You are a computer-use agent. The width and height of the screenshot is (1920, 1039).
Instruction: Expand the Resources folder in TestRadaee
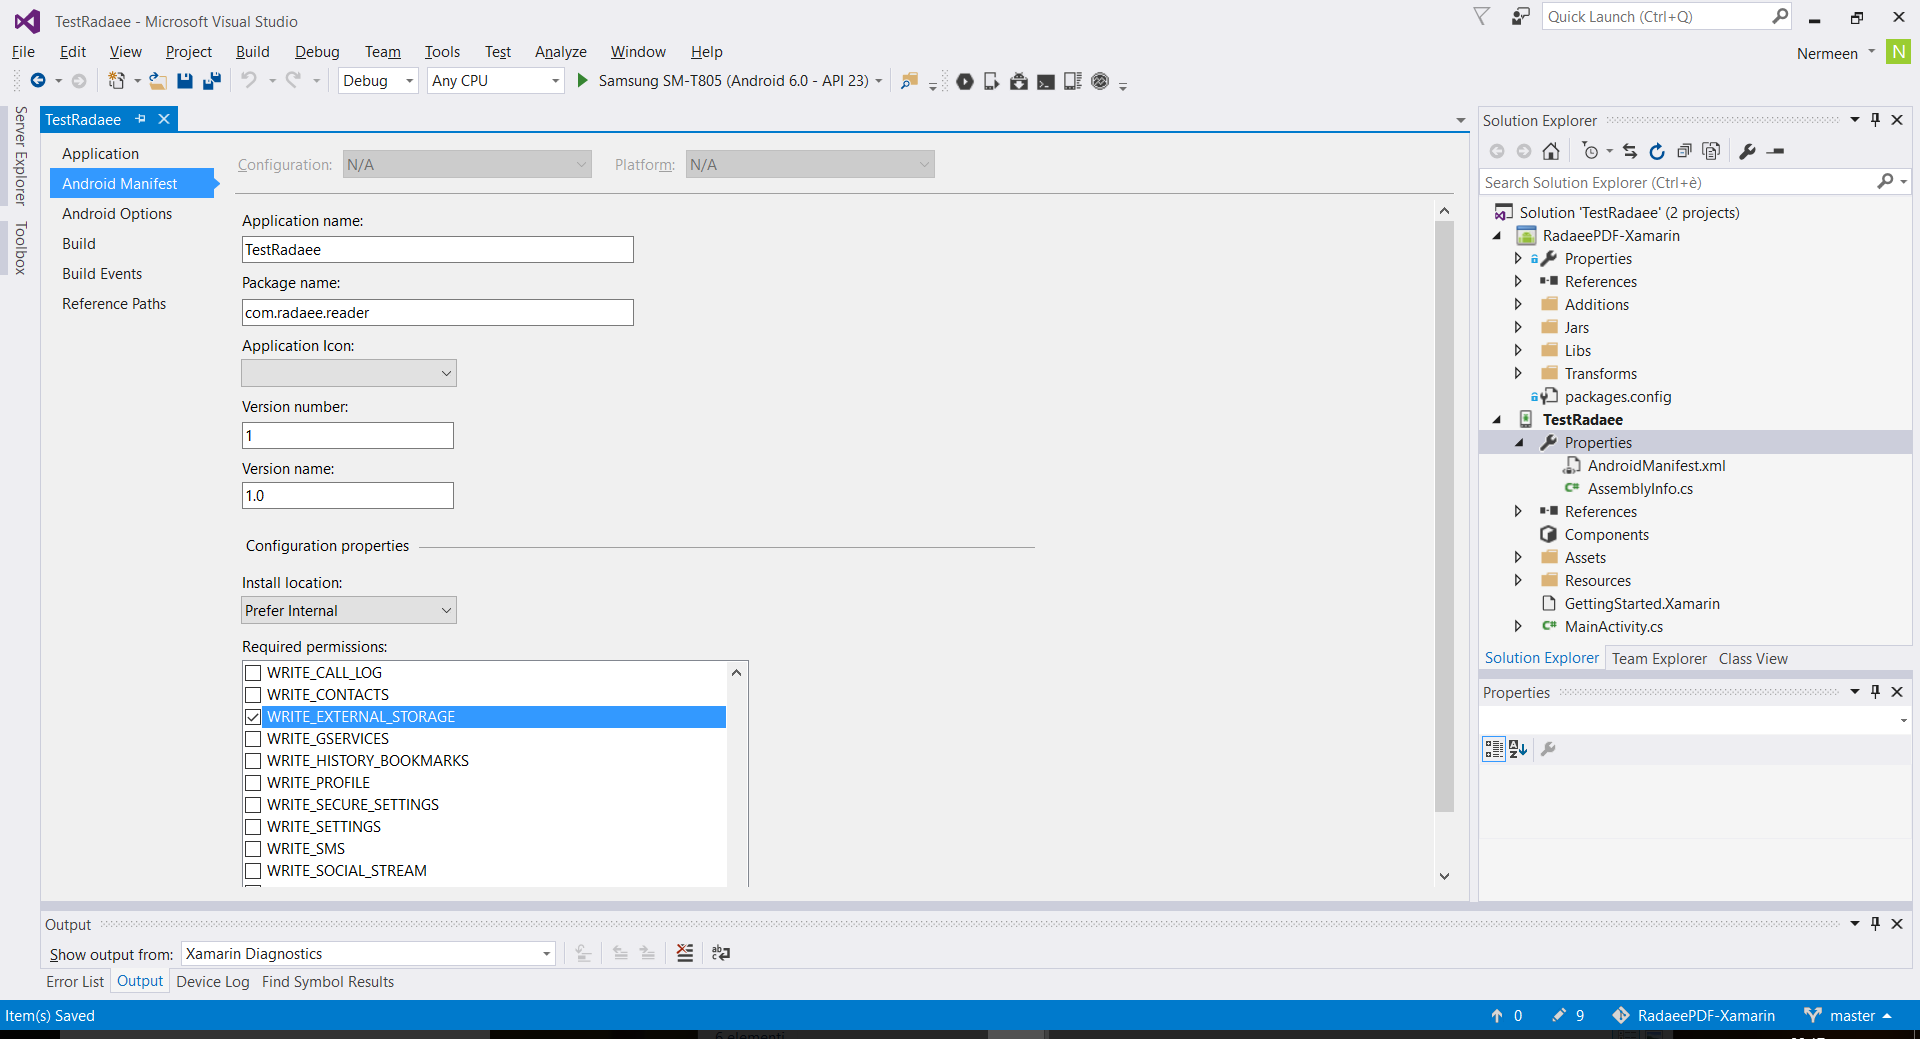(1518, 581)
